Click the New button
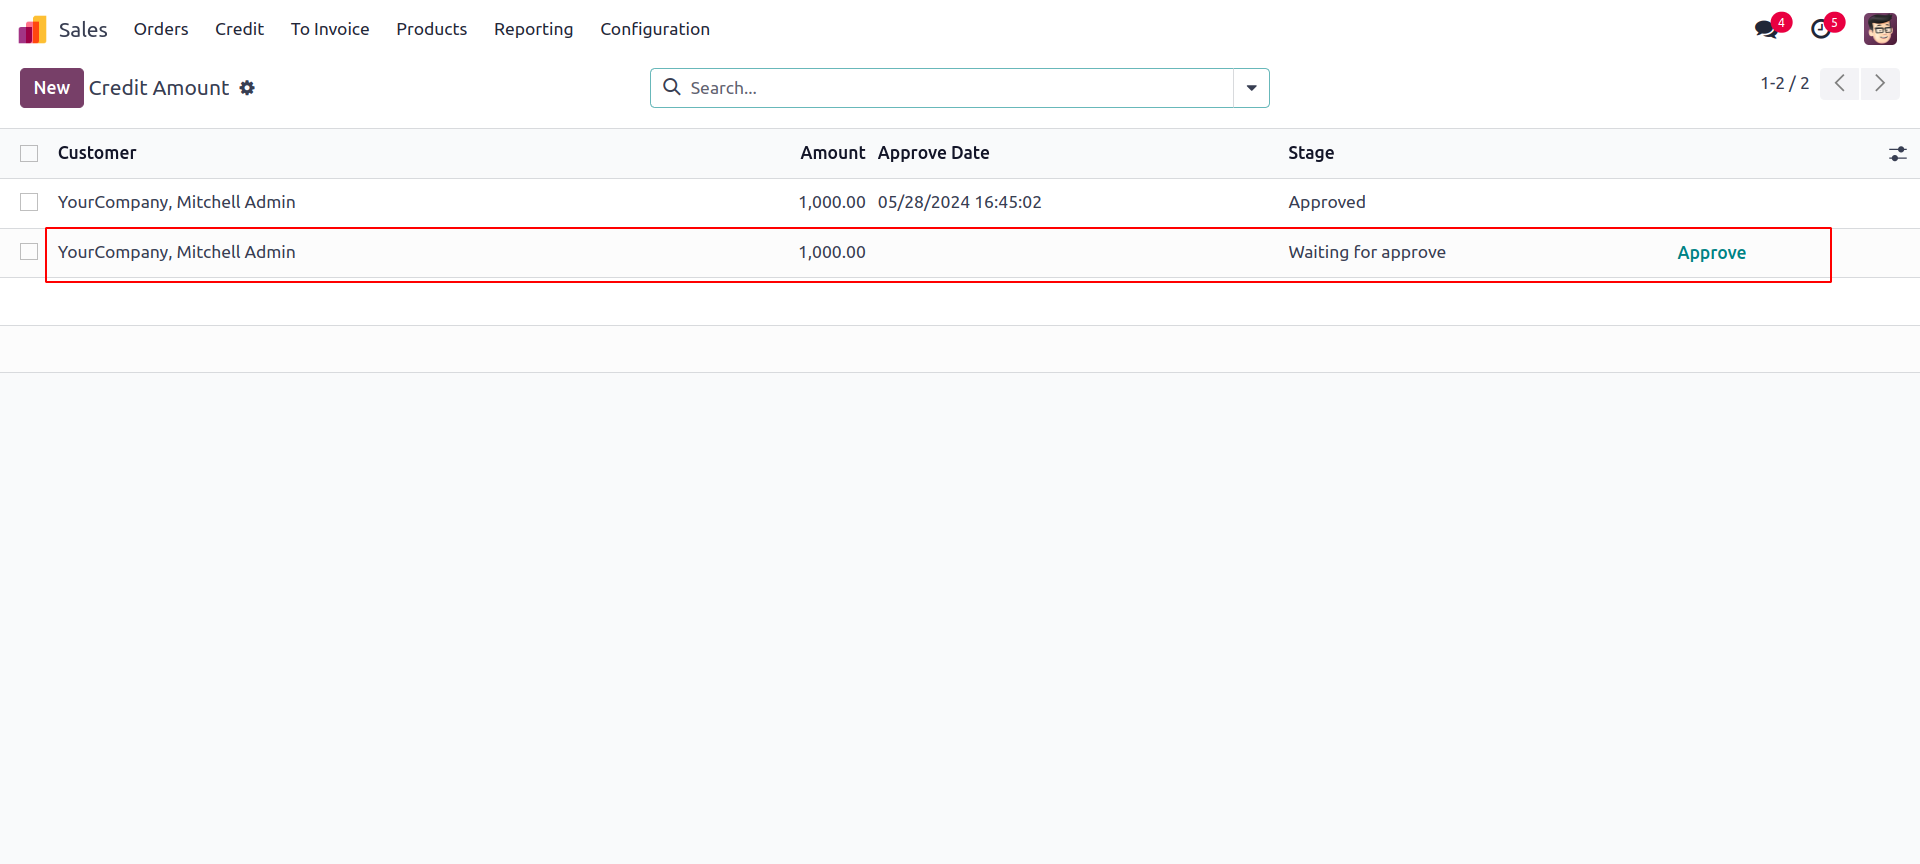The height and width of the screenshot is (864, 1920). tap(52, 88)
